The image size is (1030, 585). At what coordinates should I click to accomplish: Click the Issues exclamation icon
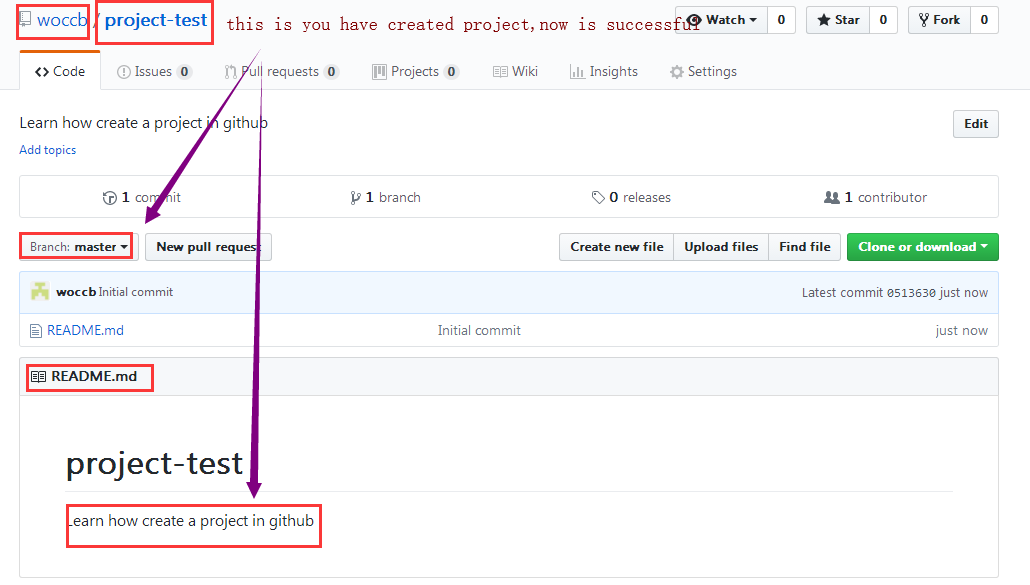[123, 72]
